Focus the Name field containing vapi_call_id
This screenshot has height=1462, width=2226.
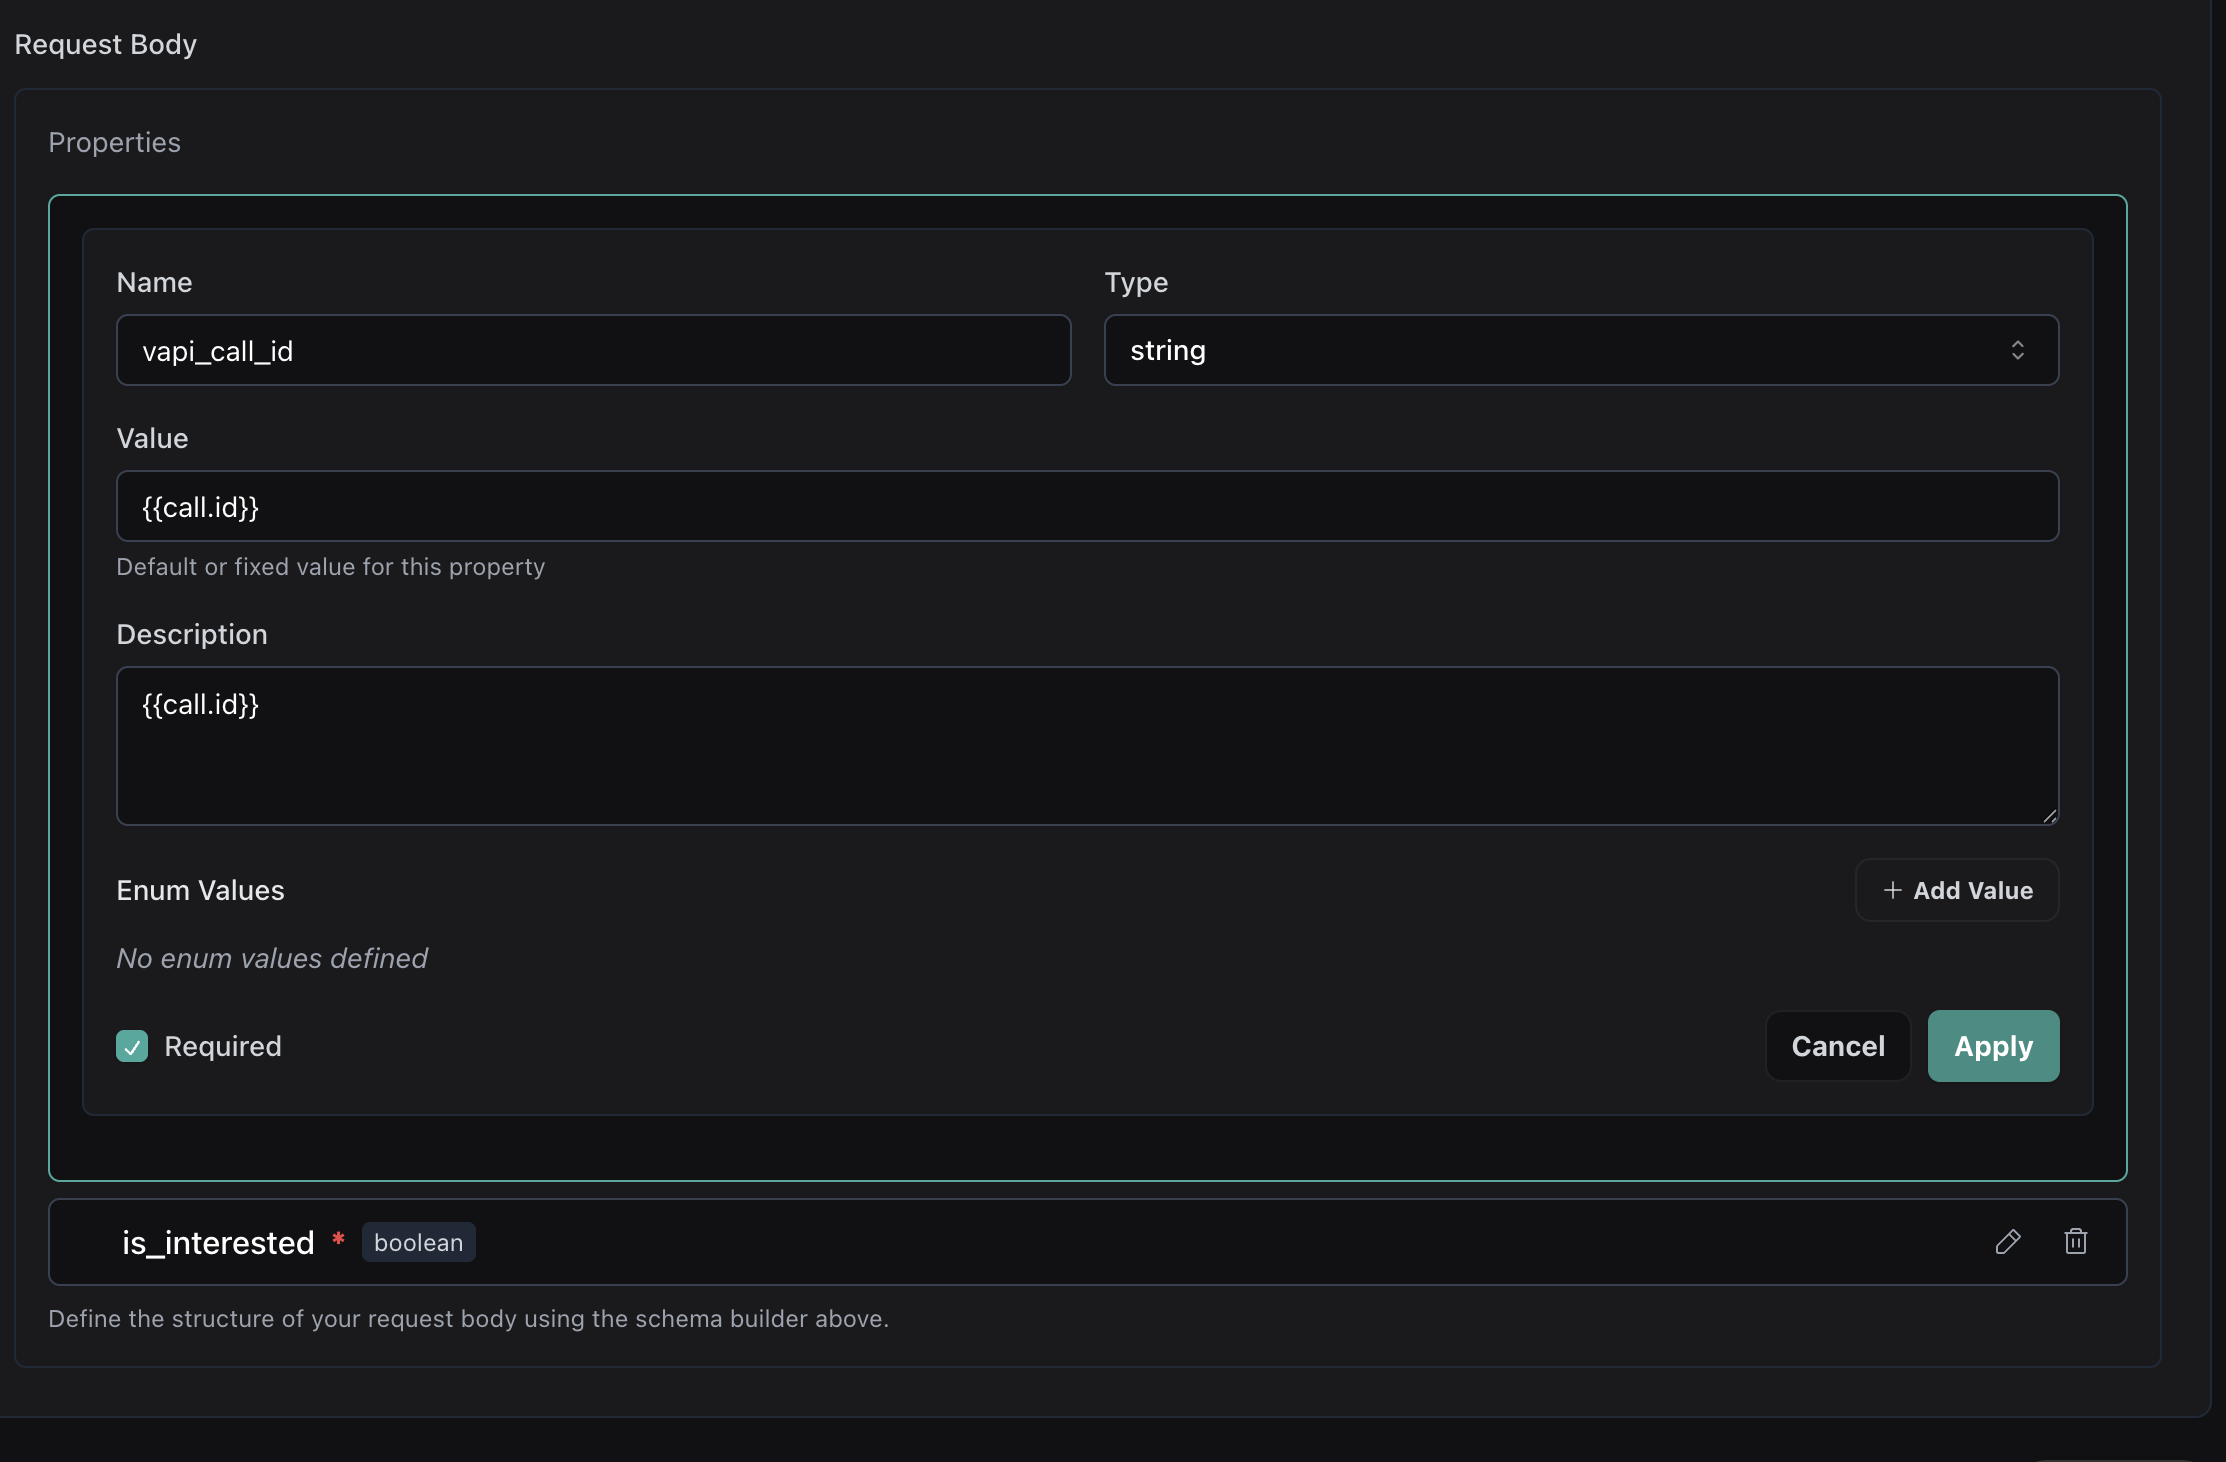(593, 350)
